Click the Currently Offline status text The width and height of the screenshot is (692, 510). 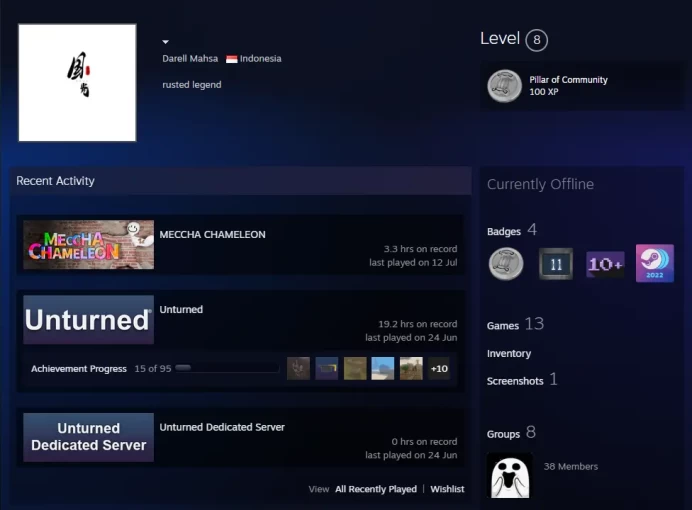pyautogui.click(x=540, y=184)
